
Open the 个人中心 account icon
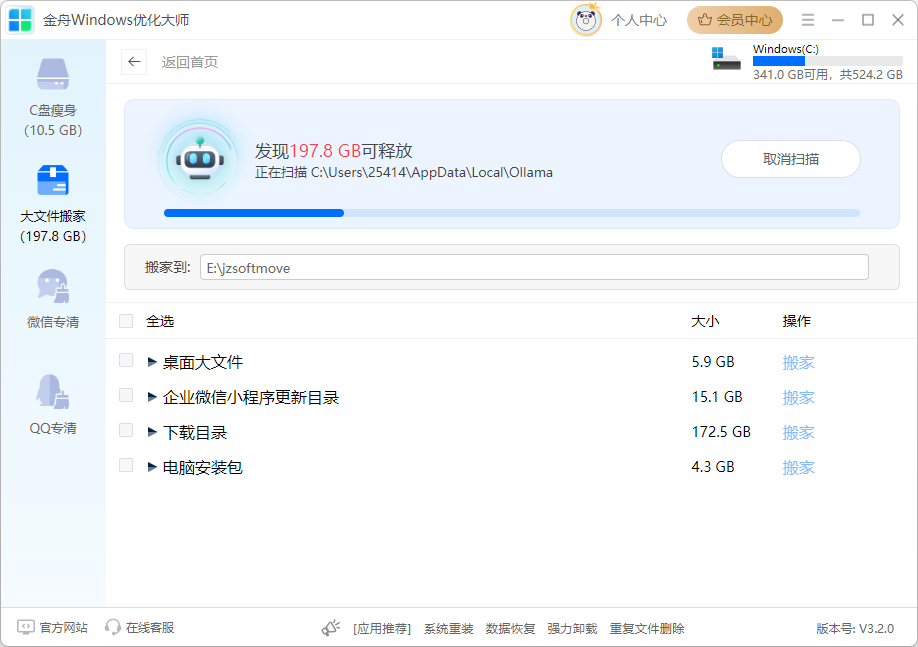(x=585, y=19)
